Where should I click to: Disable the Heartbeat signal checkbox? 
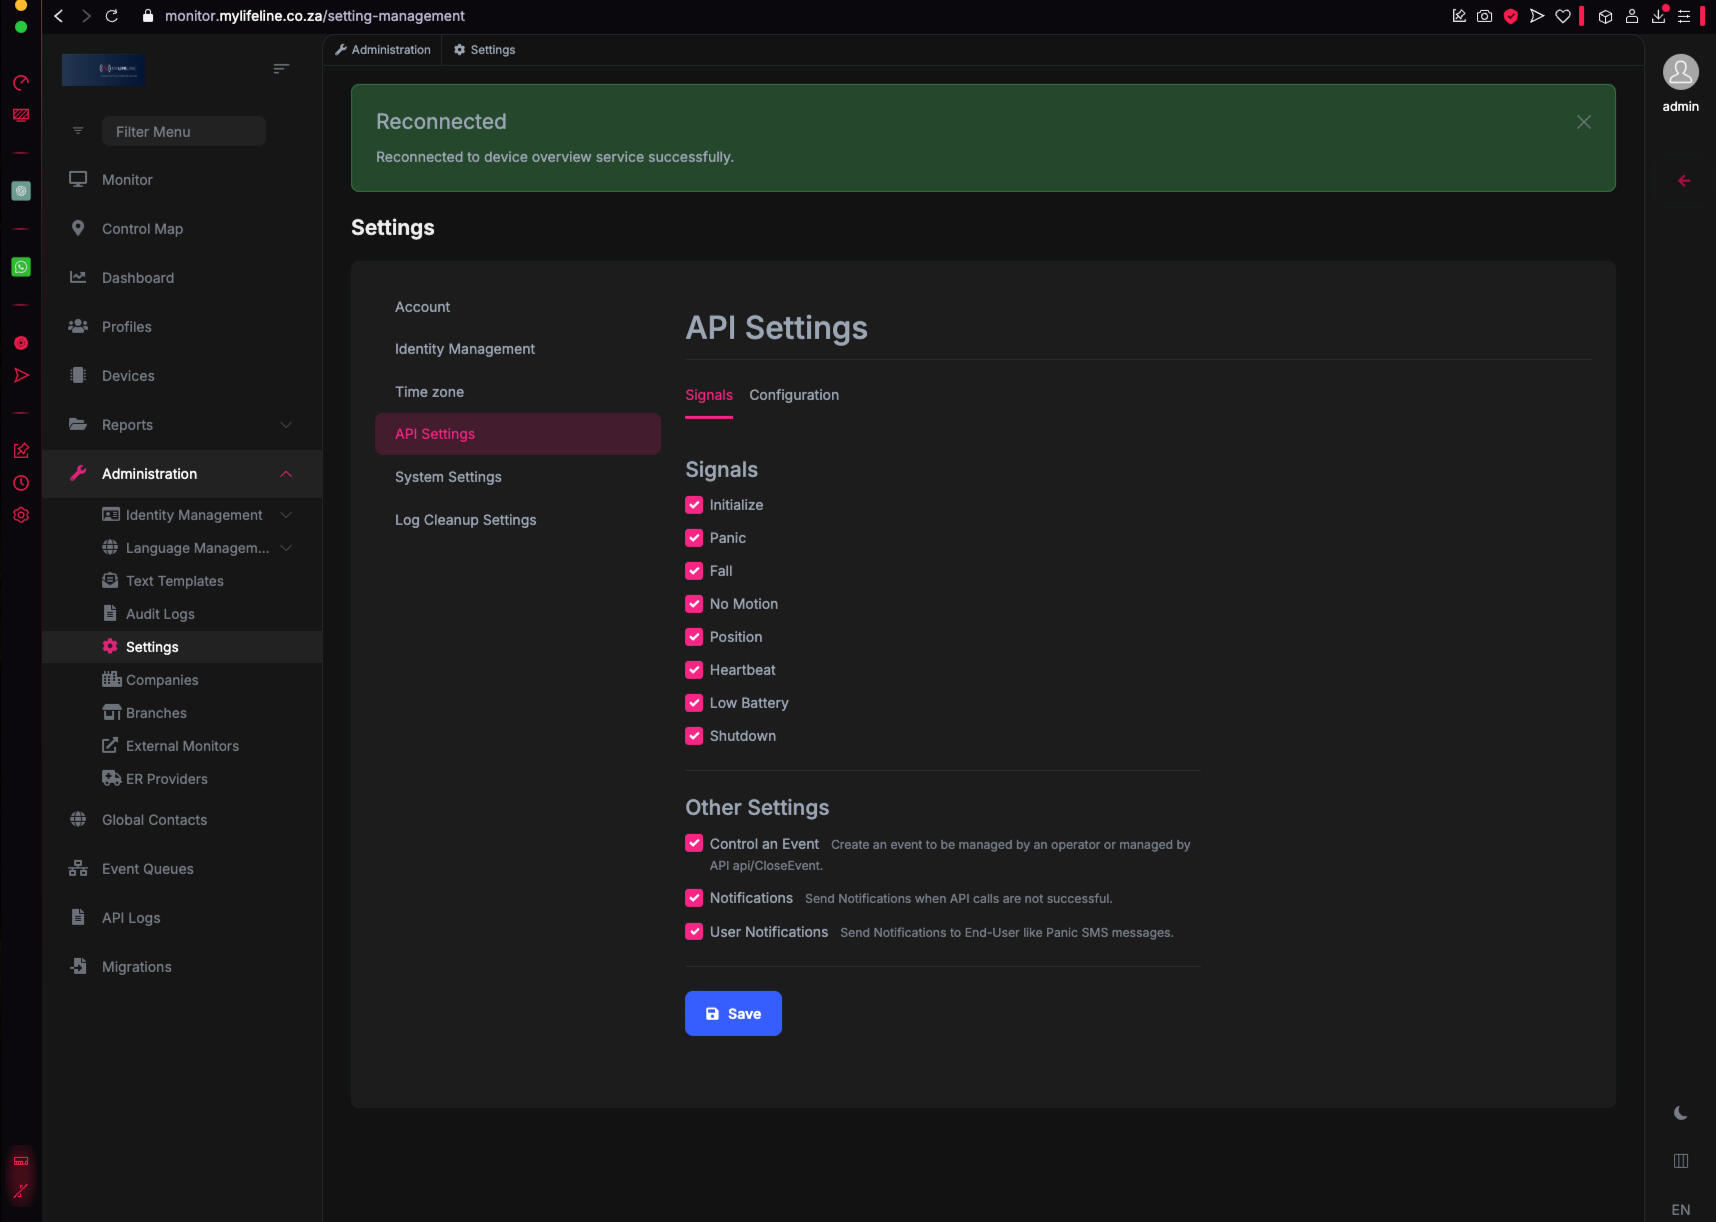coord(694,670)
